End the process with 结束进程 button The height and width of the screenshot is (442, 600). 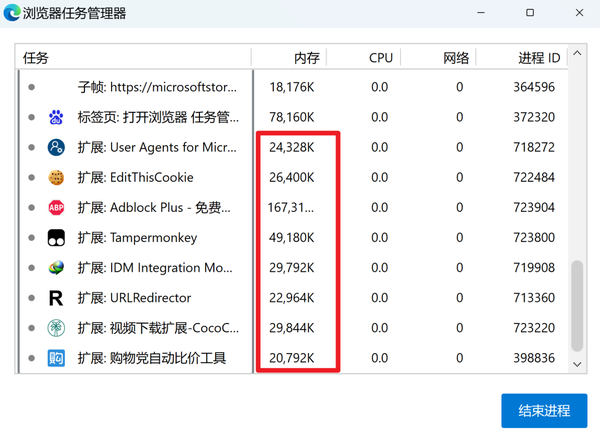pyautogui.click(x=544, y=411)
